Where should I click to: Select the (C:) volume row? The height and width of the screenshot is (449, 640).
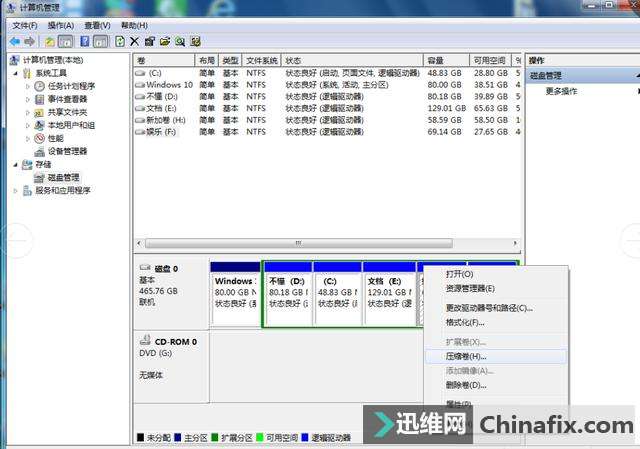point(328,73)
